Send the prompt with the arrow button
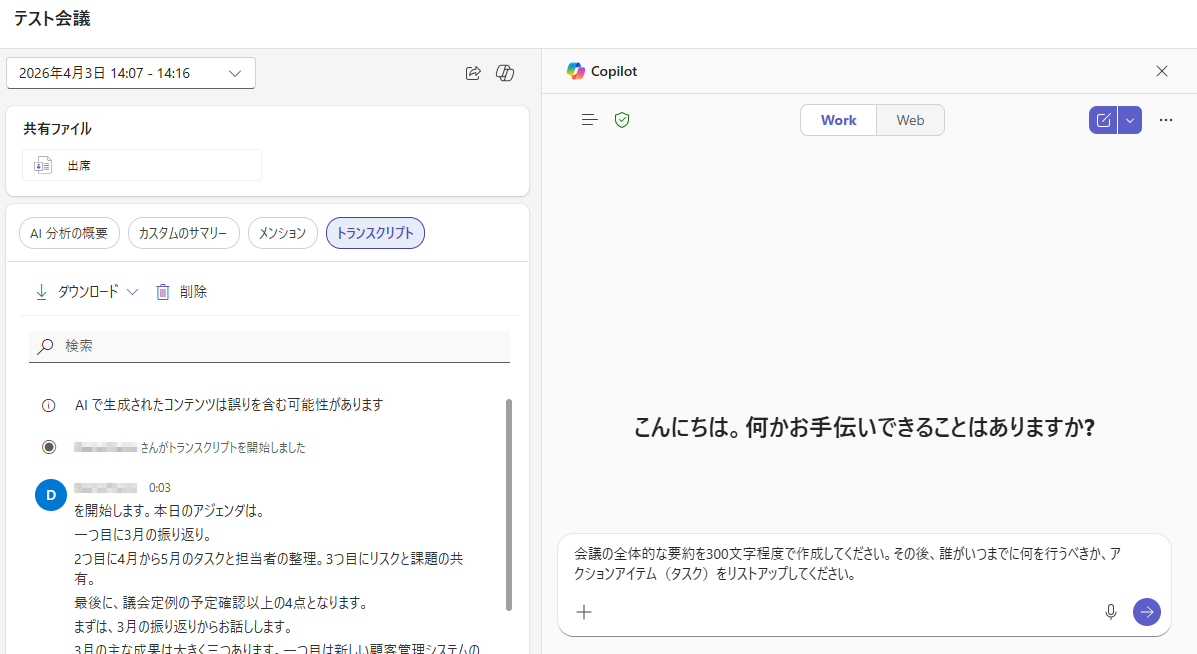 1146,612
